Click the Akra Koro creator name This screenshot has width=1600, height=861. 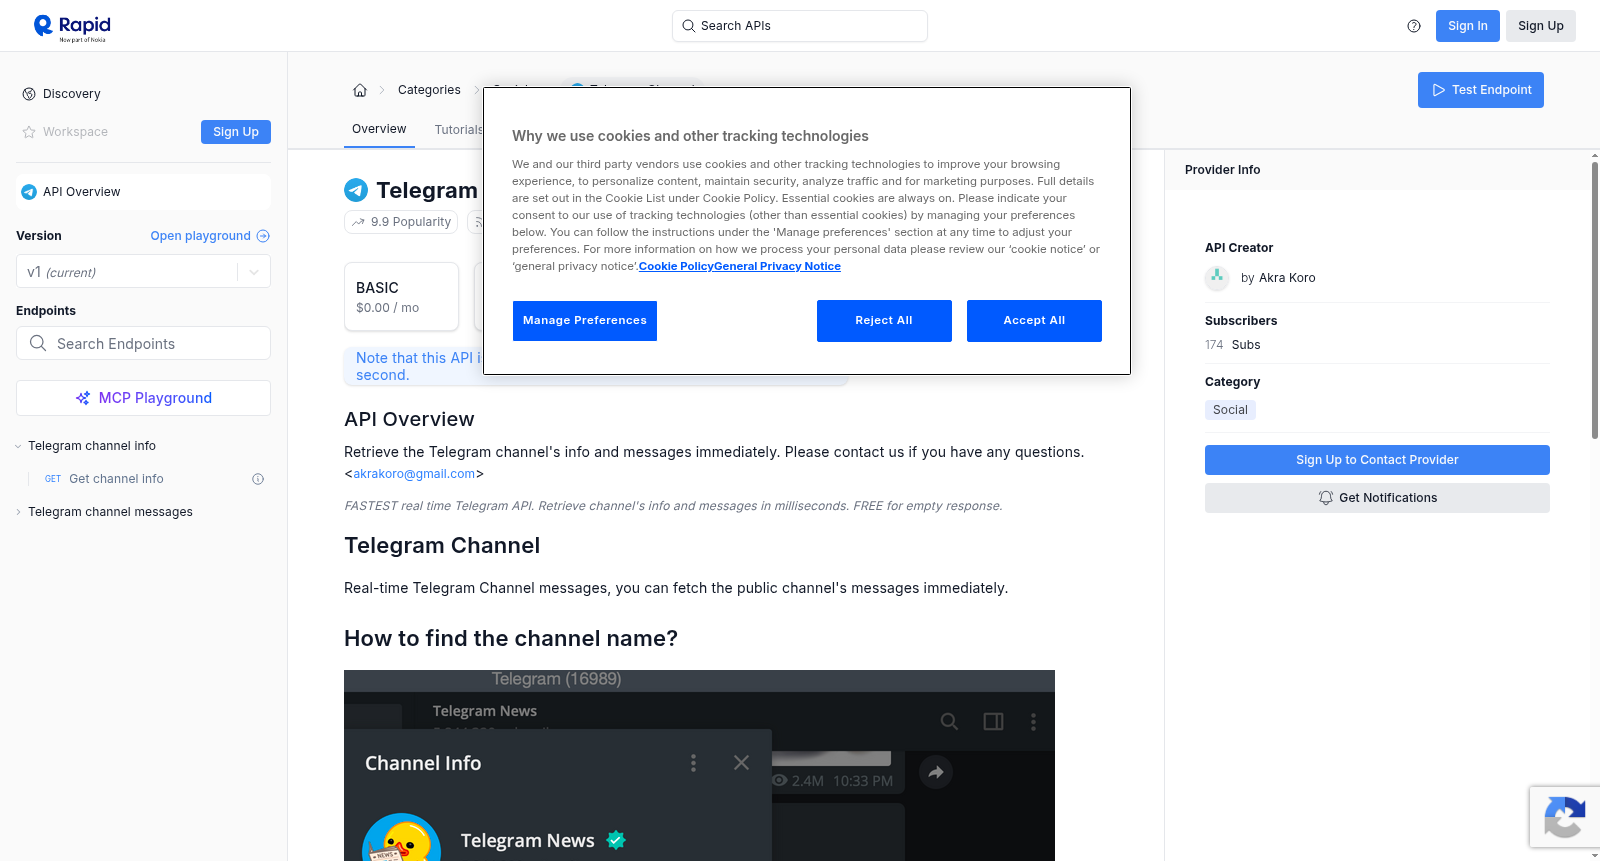[1287, 278]
